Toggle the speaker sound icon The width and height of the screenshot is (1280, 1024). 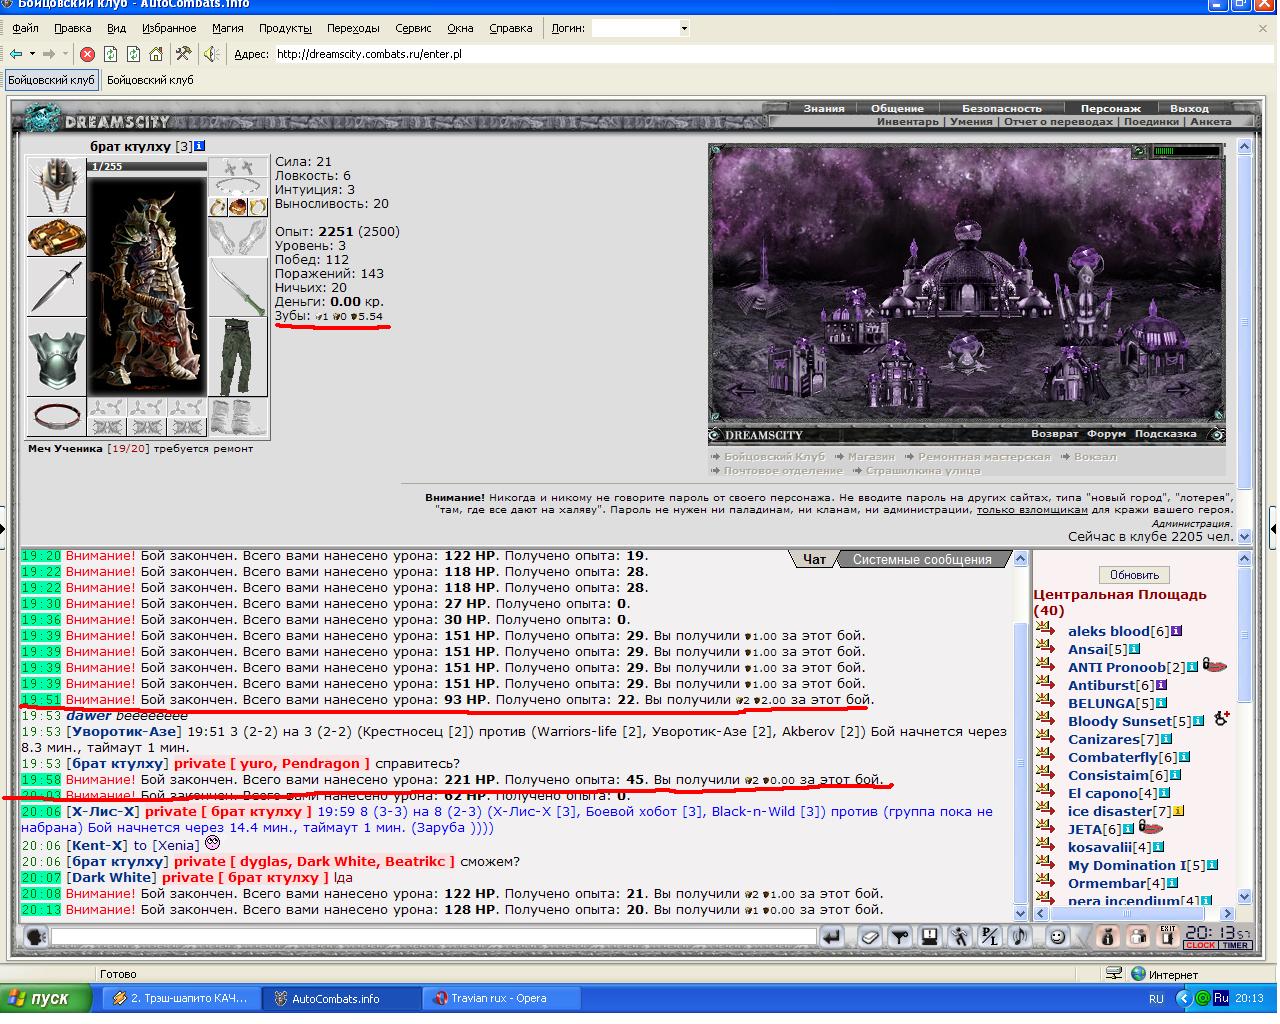pos(215,54)
